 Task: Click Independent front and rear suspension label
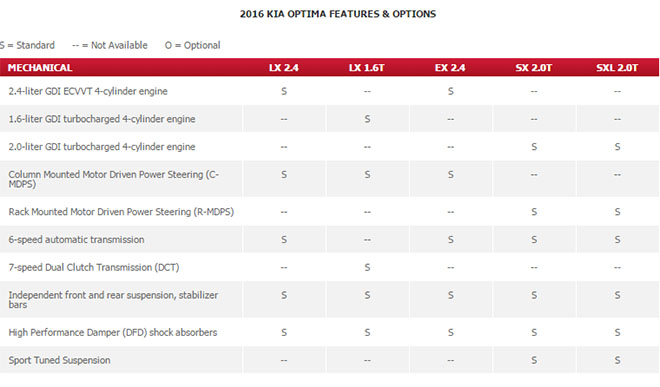pyautogui.click(x=113, y=300)
